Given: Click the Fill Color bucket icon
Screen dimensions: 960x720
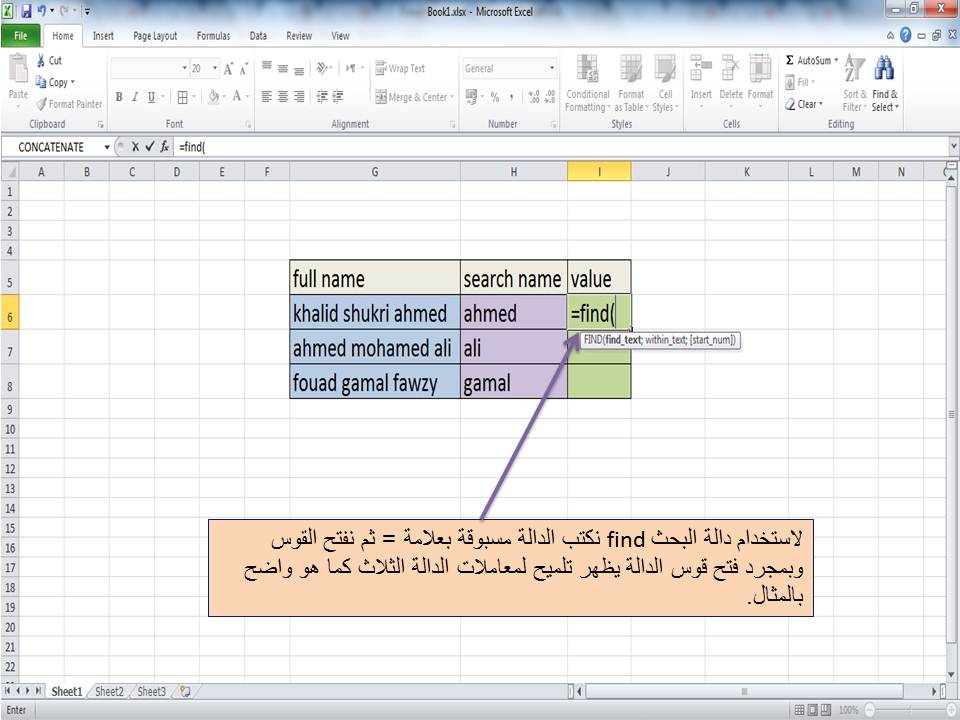Looking at the screenshot, I should coord(214,96).
